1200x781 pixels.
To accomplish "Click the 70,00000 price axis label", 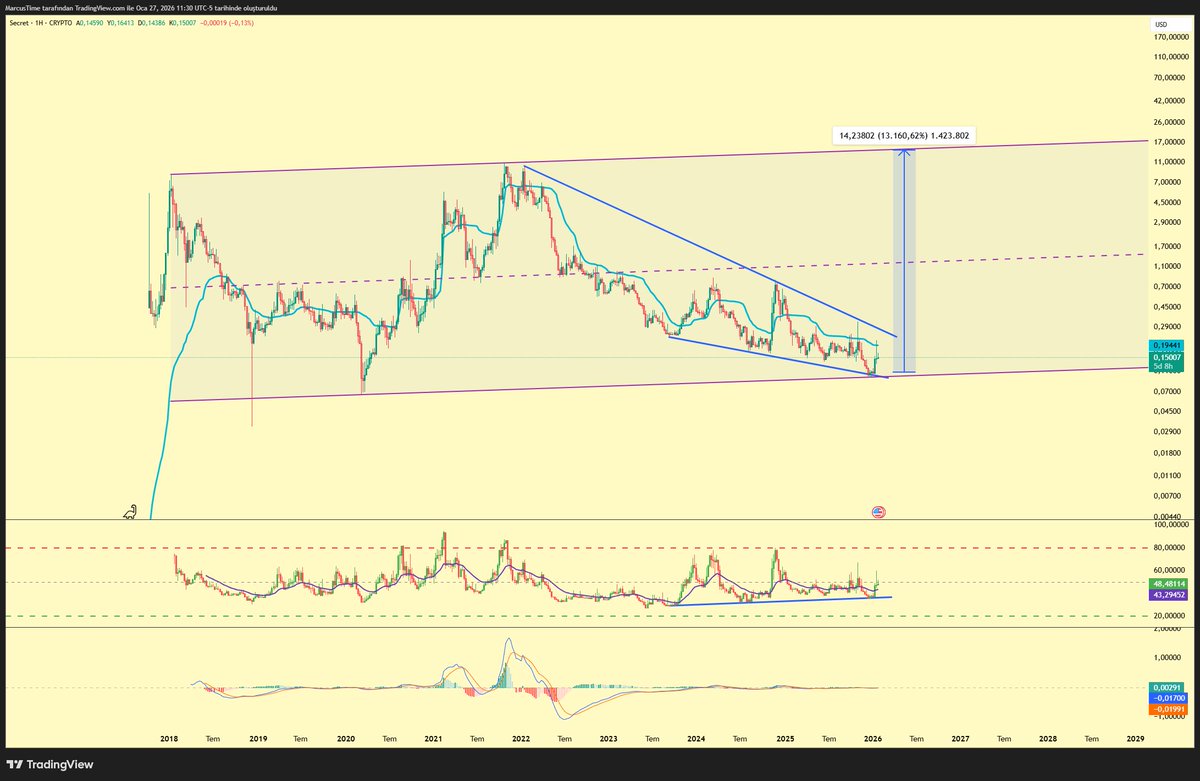I will (x=1169, y=78).
